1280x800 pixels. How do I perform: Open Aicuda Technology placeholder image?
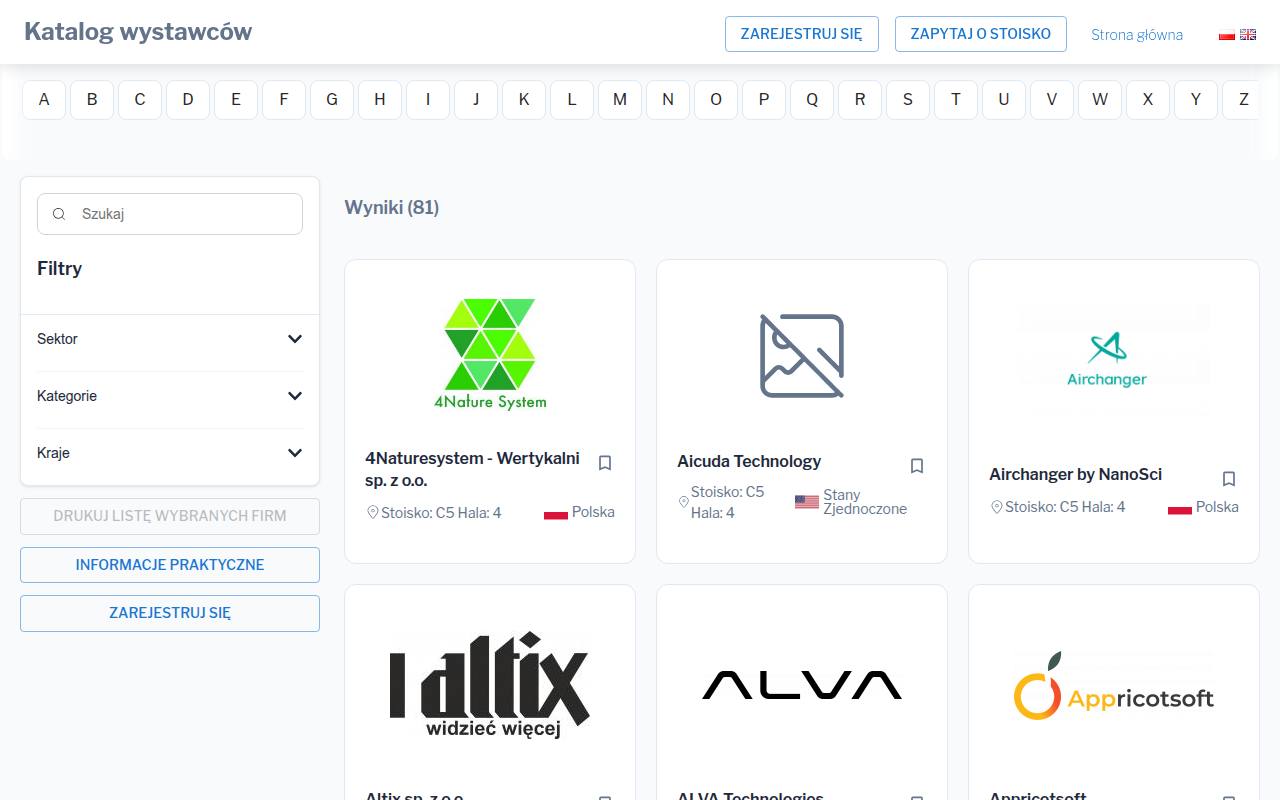802,356
